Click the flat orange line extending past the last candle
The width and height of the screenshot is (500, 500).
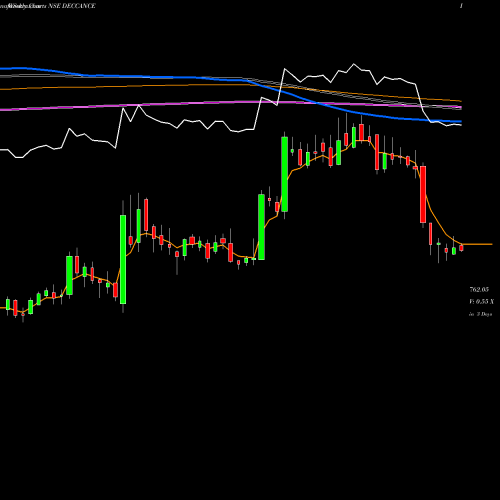coord(477,244)
